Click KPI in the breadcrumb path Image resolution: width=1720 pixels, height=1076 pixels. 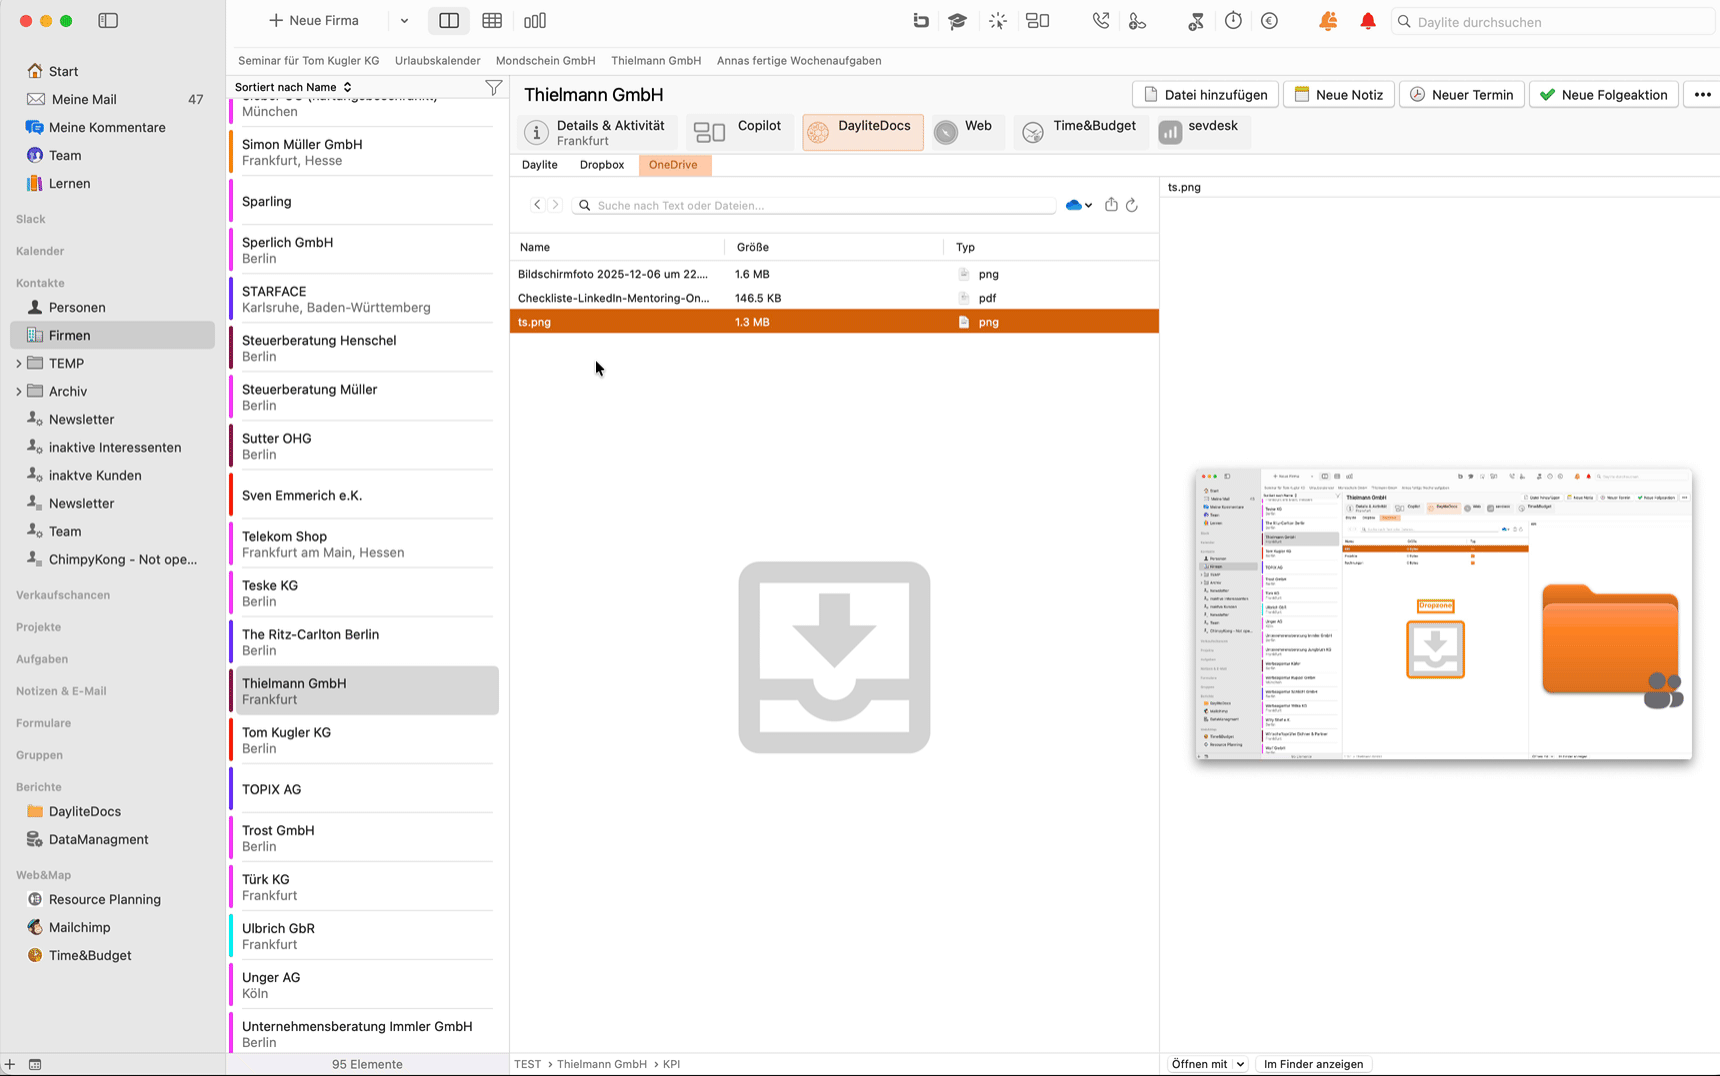671,1064
